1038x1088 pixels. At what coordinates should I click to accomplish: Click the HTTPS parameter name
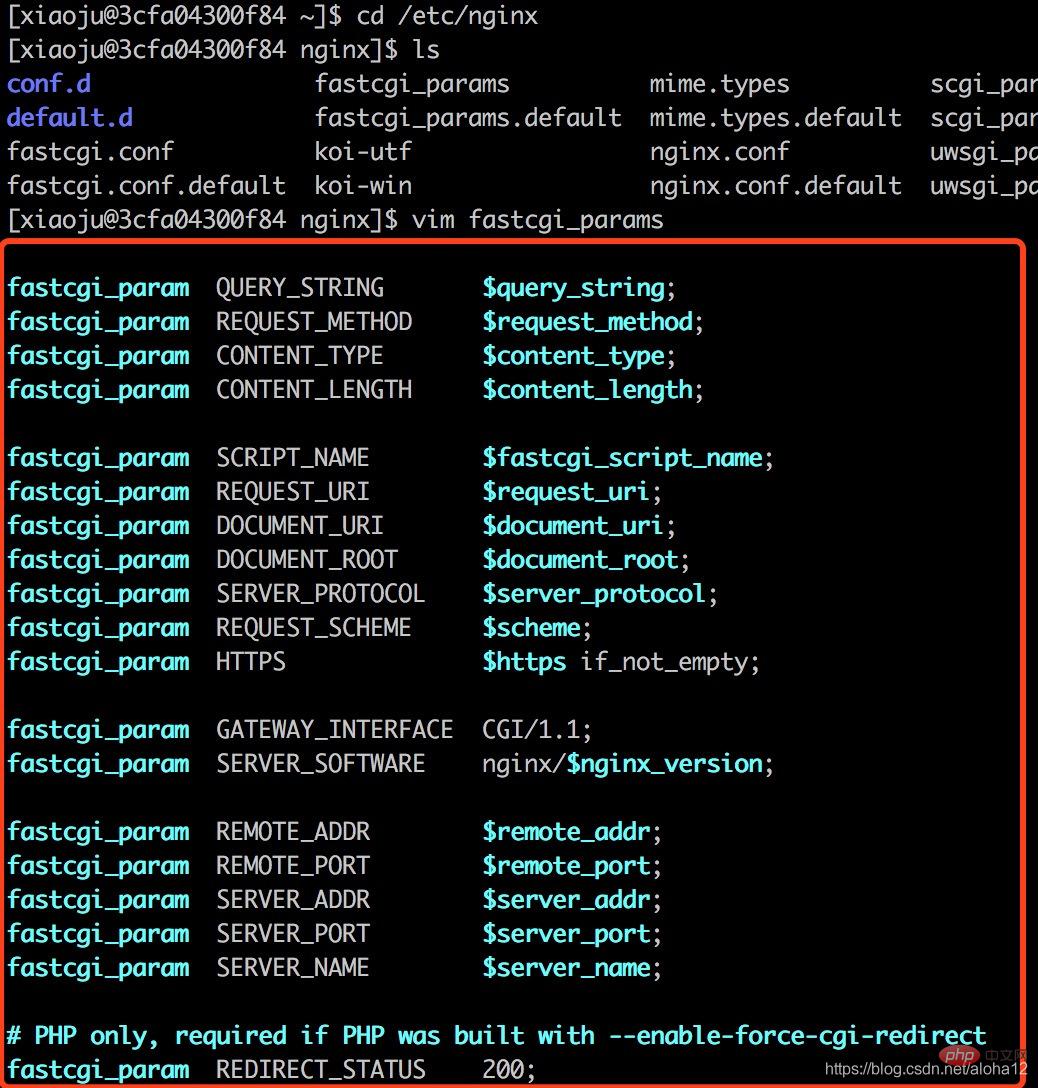(251, 662)
